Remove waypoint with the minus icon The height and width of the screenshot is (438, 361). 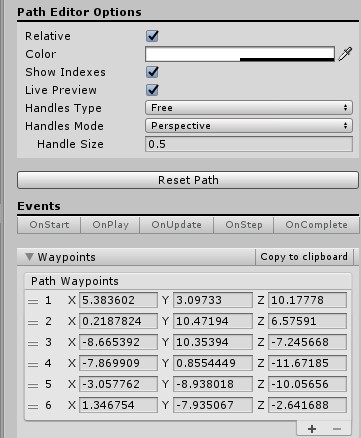[x=337, y=429]
